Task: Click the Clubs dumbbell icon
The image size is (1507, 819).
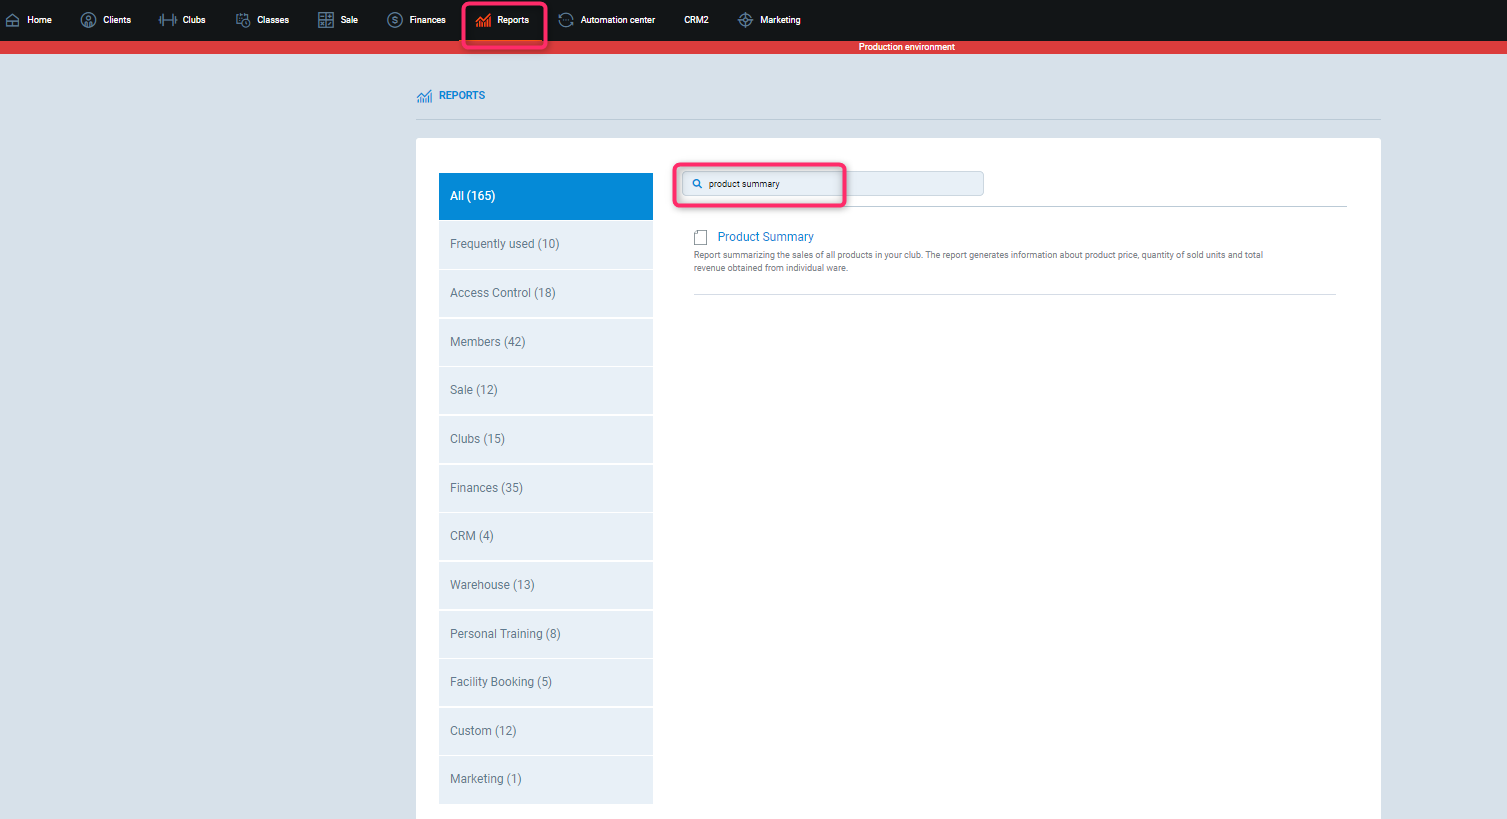Action: (x=167, y=20)
